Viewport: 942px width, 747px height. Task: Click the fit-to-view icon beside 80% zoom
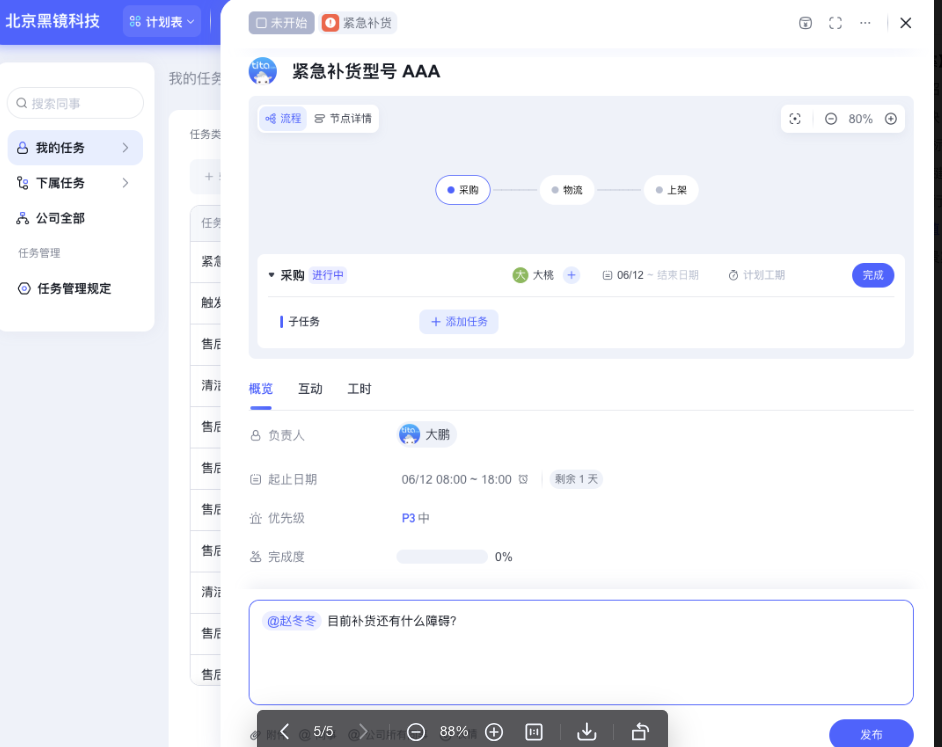click(795, 119)
